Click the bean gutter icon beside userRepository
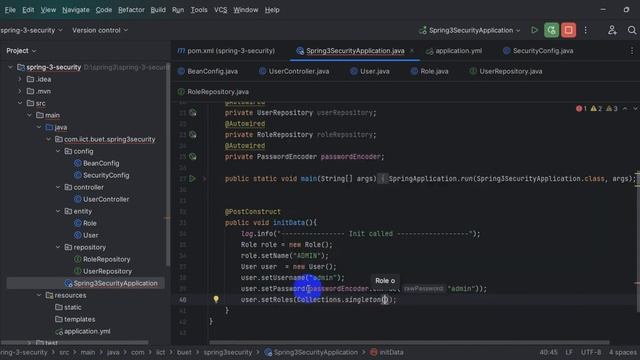 pyautogui.click(x=193, y=113)
